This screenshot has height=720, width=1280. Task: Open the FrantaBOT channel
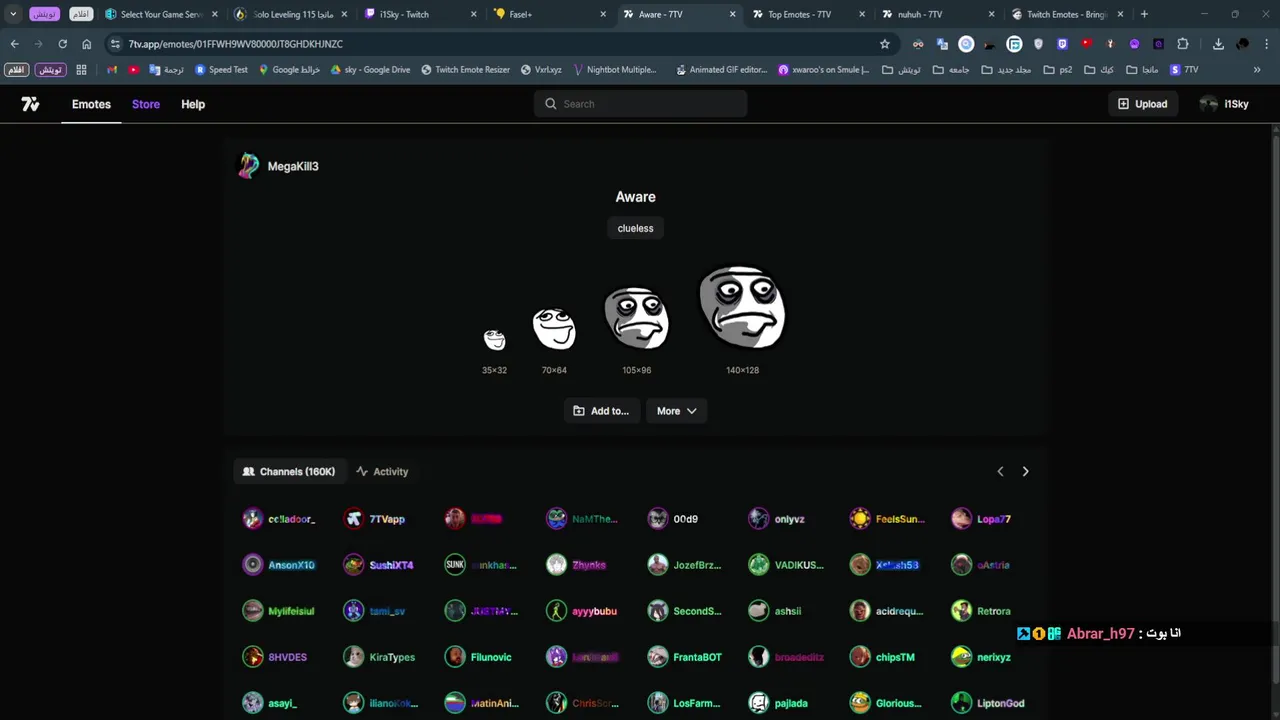685,657
